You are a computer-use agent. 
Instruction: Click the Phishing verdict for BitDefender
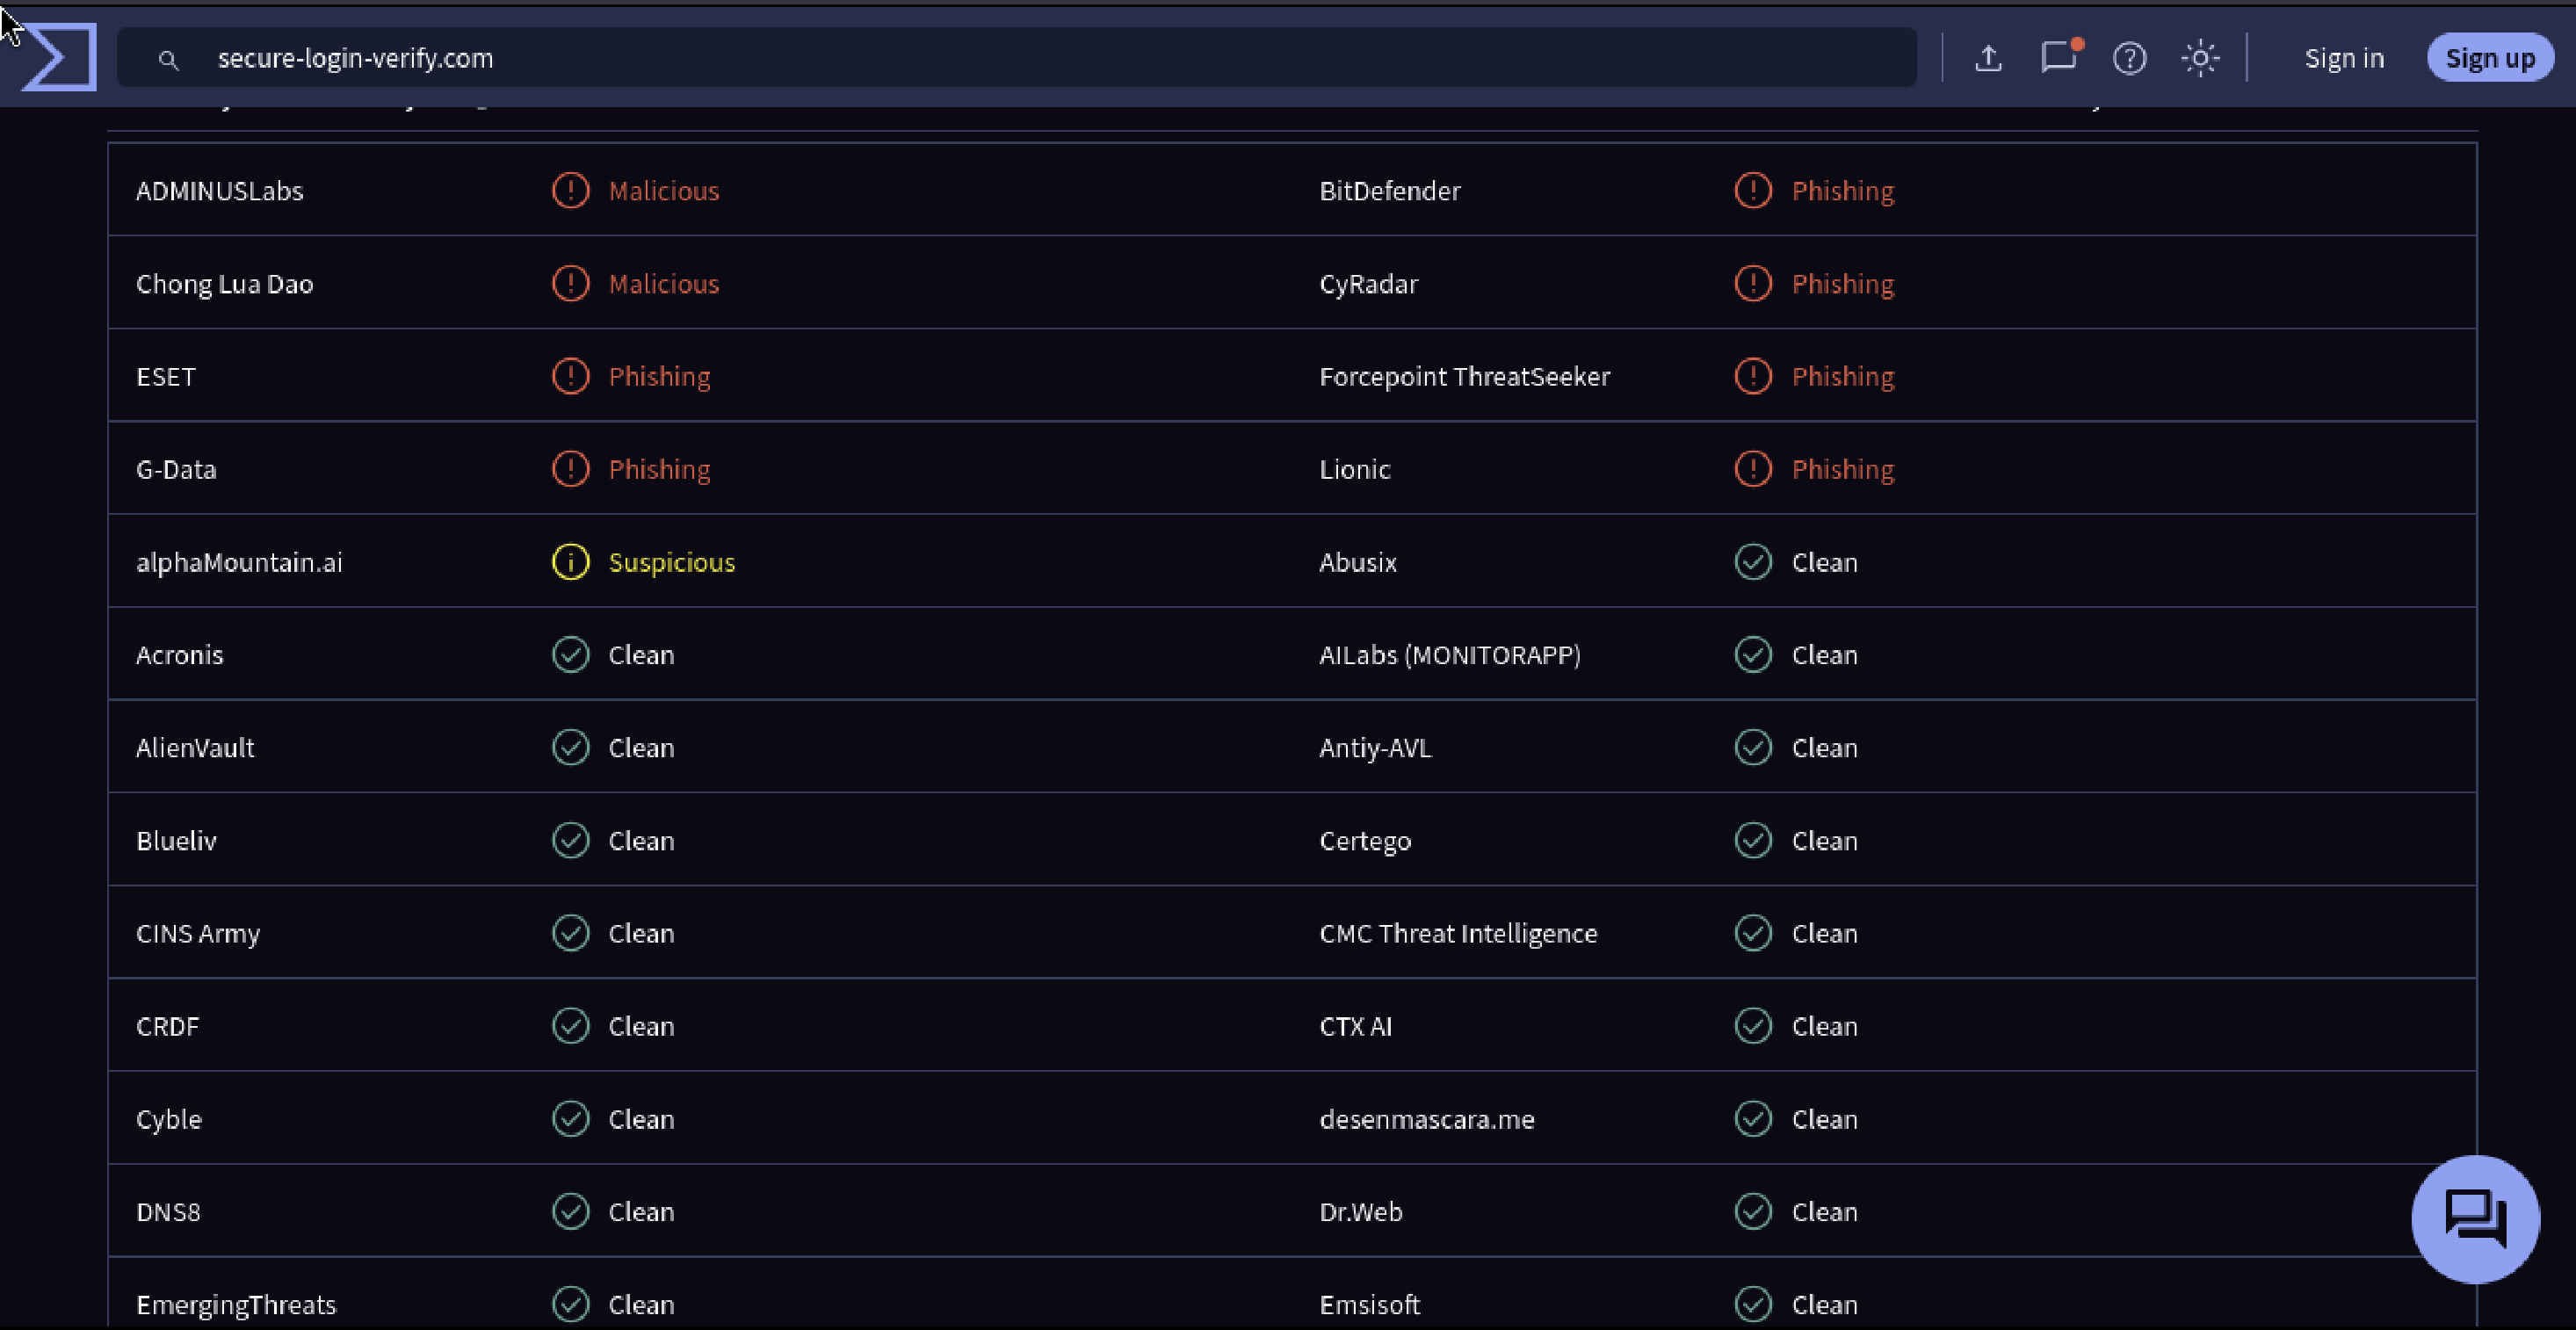pyautogui.click(x=1843, y=191)
